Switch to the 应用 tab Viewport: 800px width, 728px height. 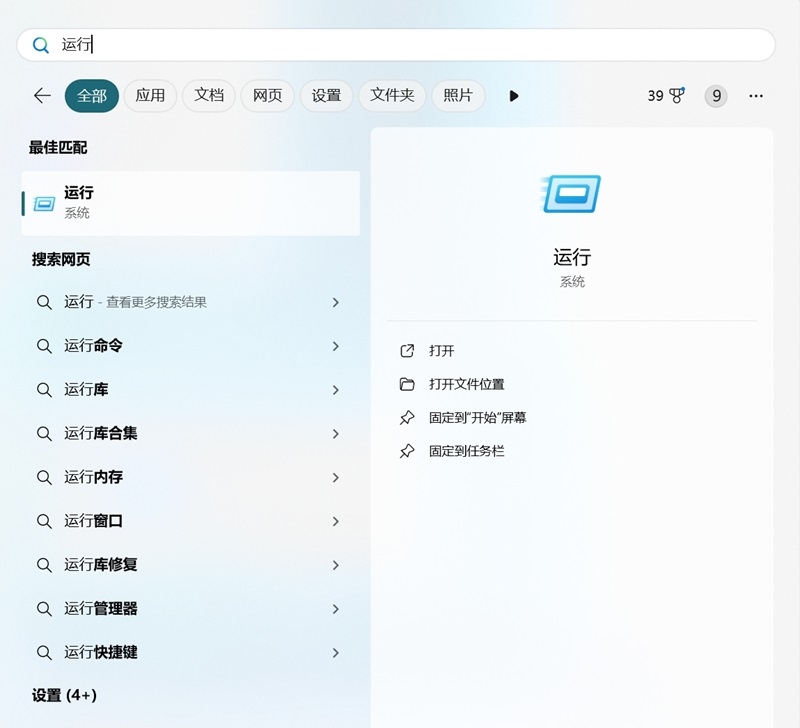(150, 95)
